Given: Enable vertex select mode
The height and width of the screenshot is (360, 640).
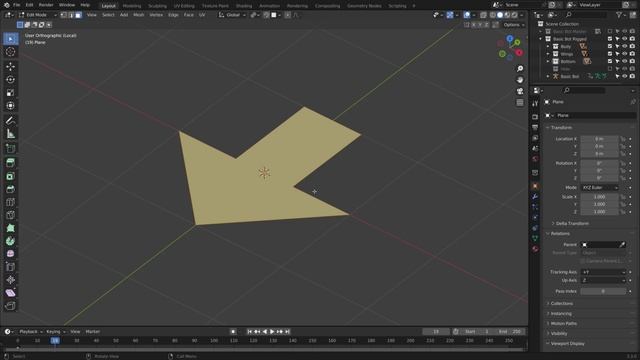Looking at the screenshot, I should [64, 15].
